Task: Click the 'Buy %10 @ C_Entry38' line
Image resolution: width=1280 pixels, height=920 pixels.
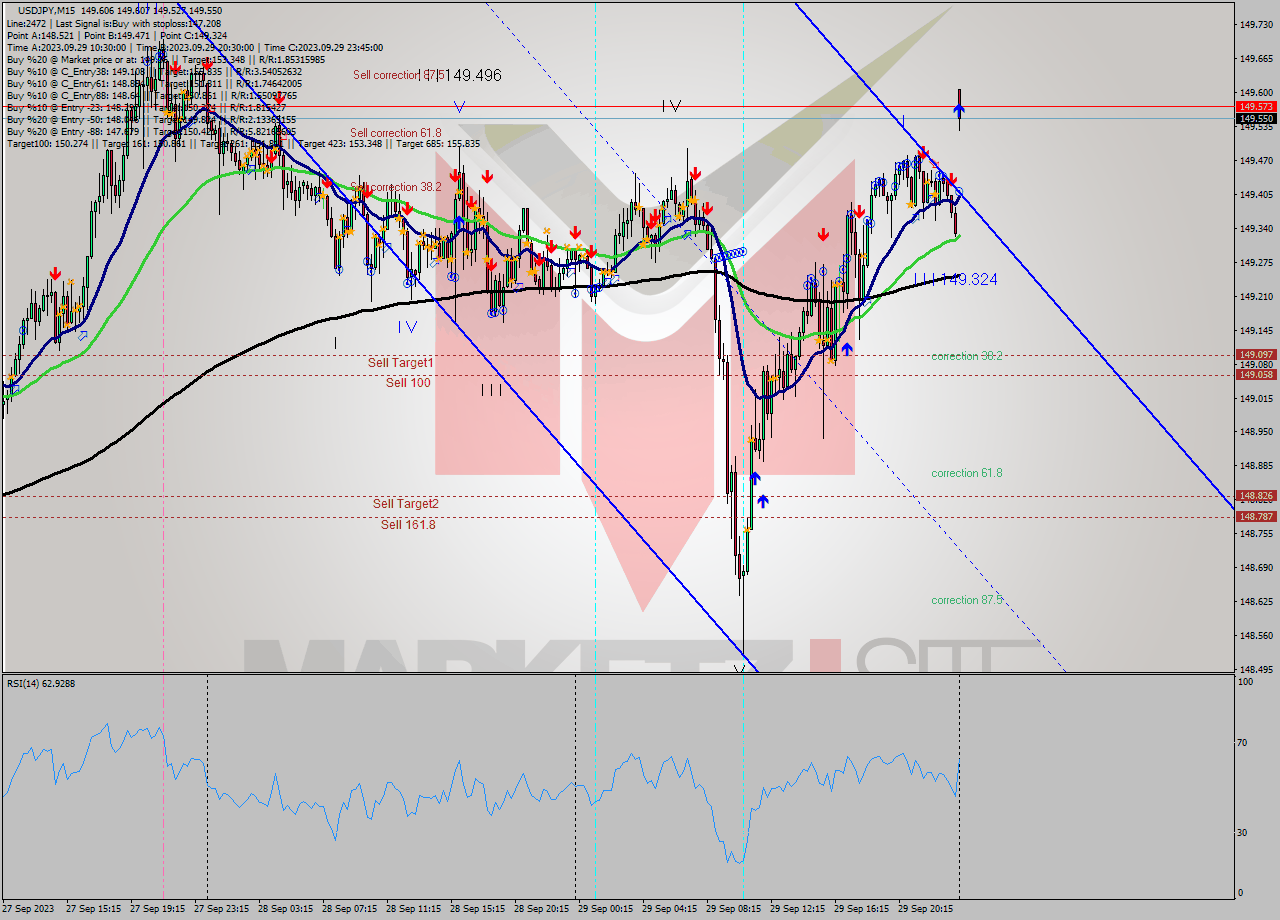Action: pyautogui.click(x=153, y=71)
